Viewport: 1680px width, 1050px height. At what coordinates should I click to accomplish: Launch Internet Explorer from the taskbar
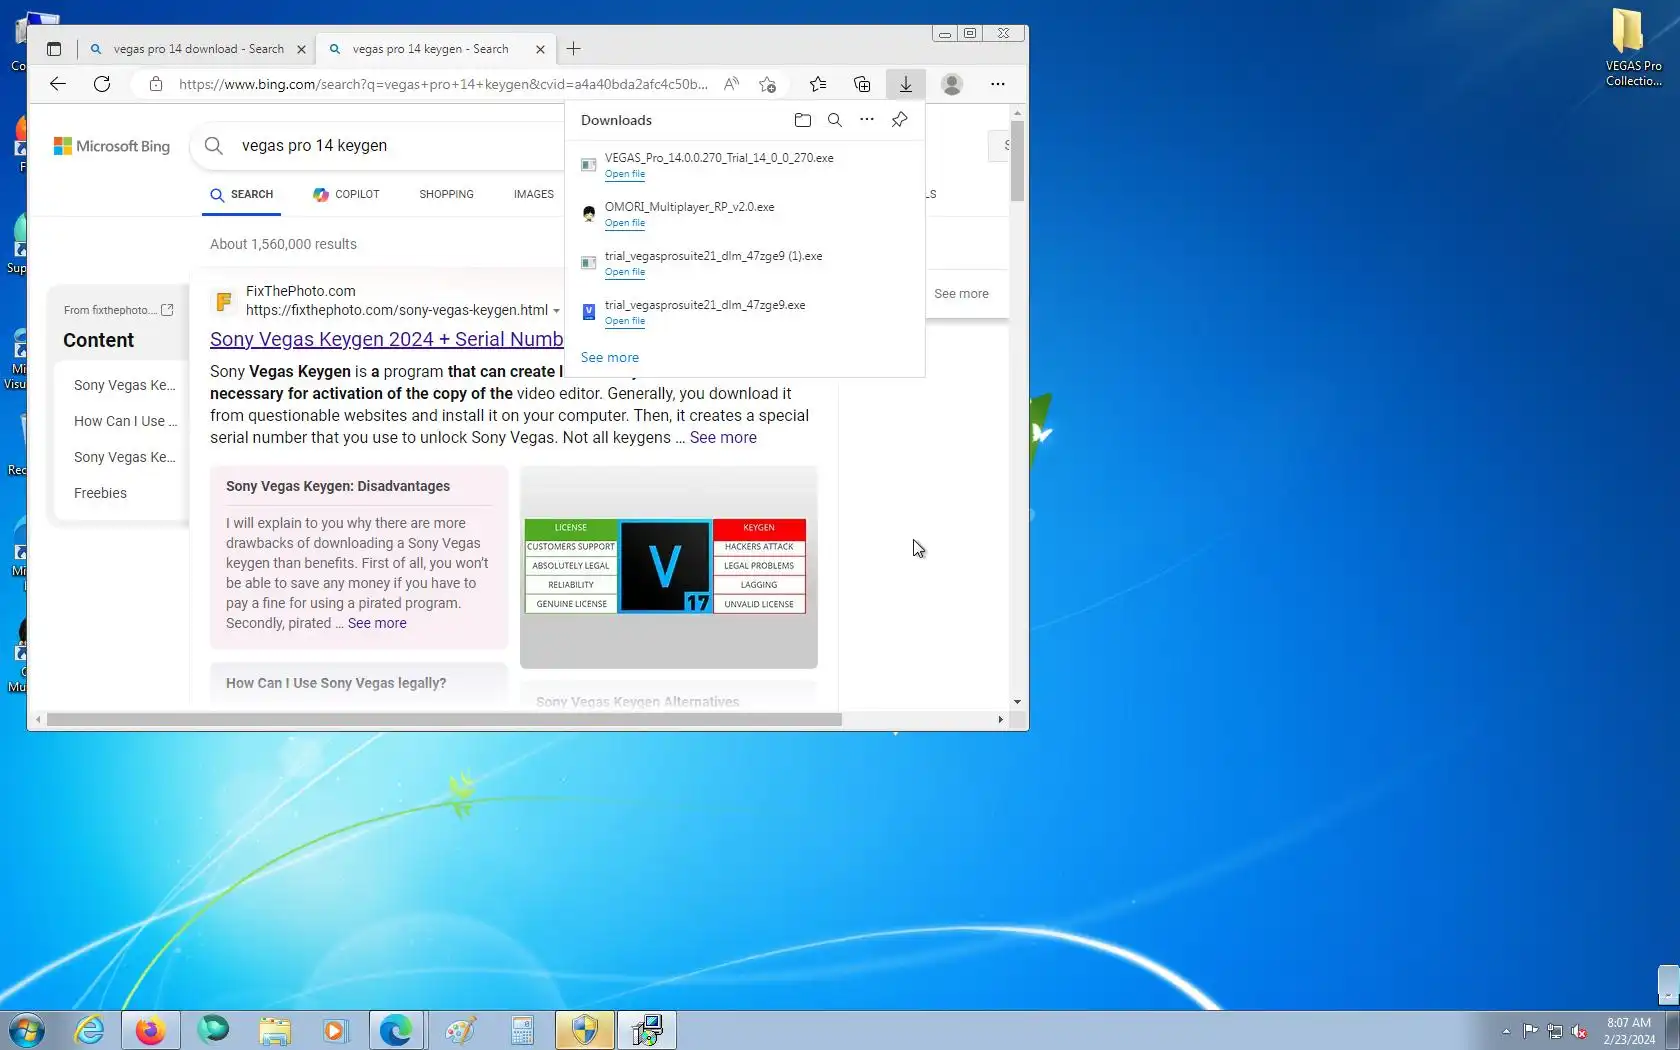click(x=90, y=1030)
